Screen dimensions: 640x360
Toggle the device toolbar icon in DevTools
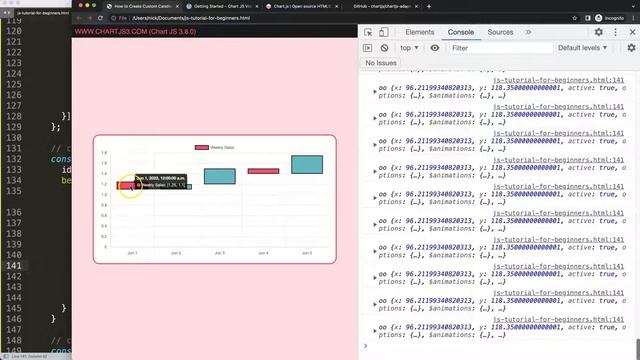point(383,32)
